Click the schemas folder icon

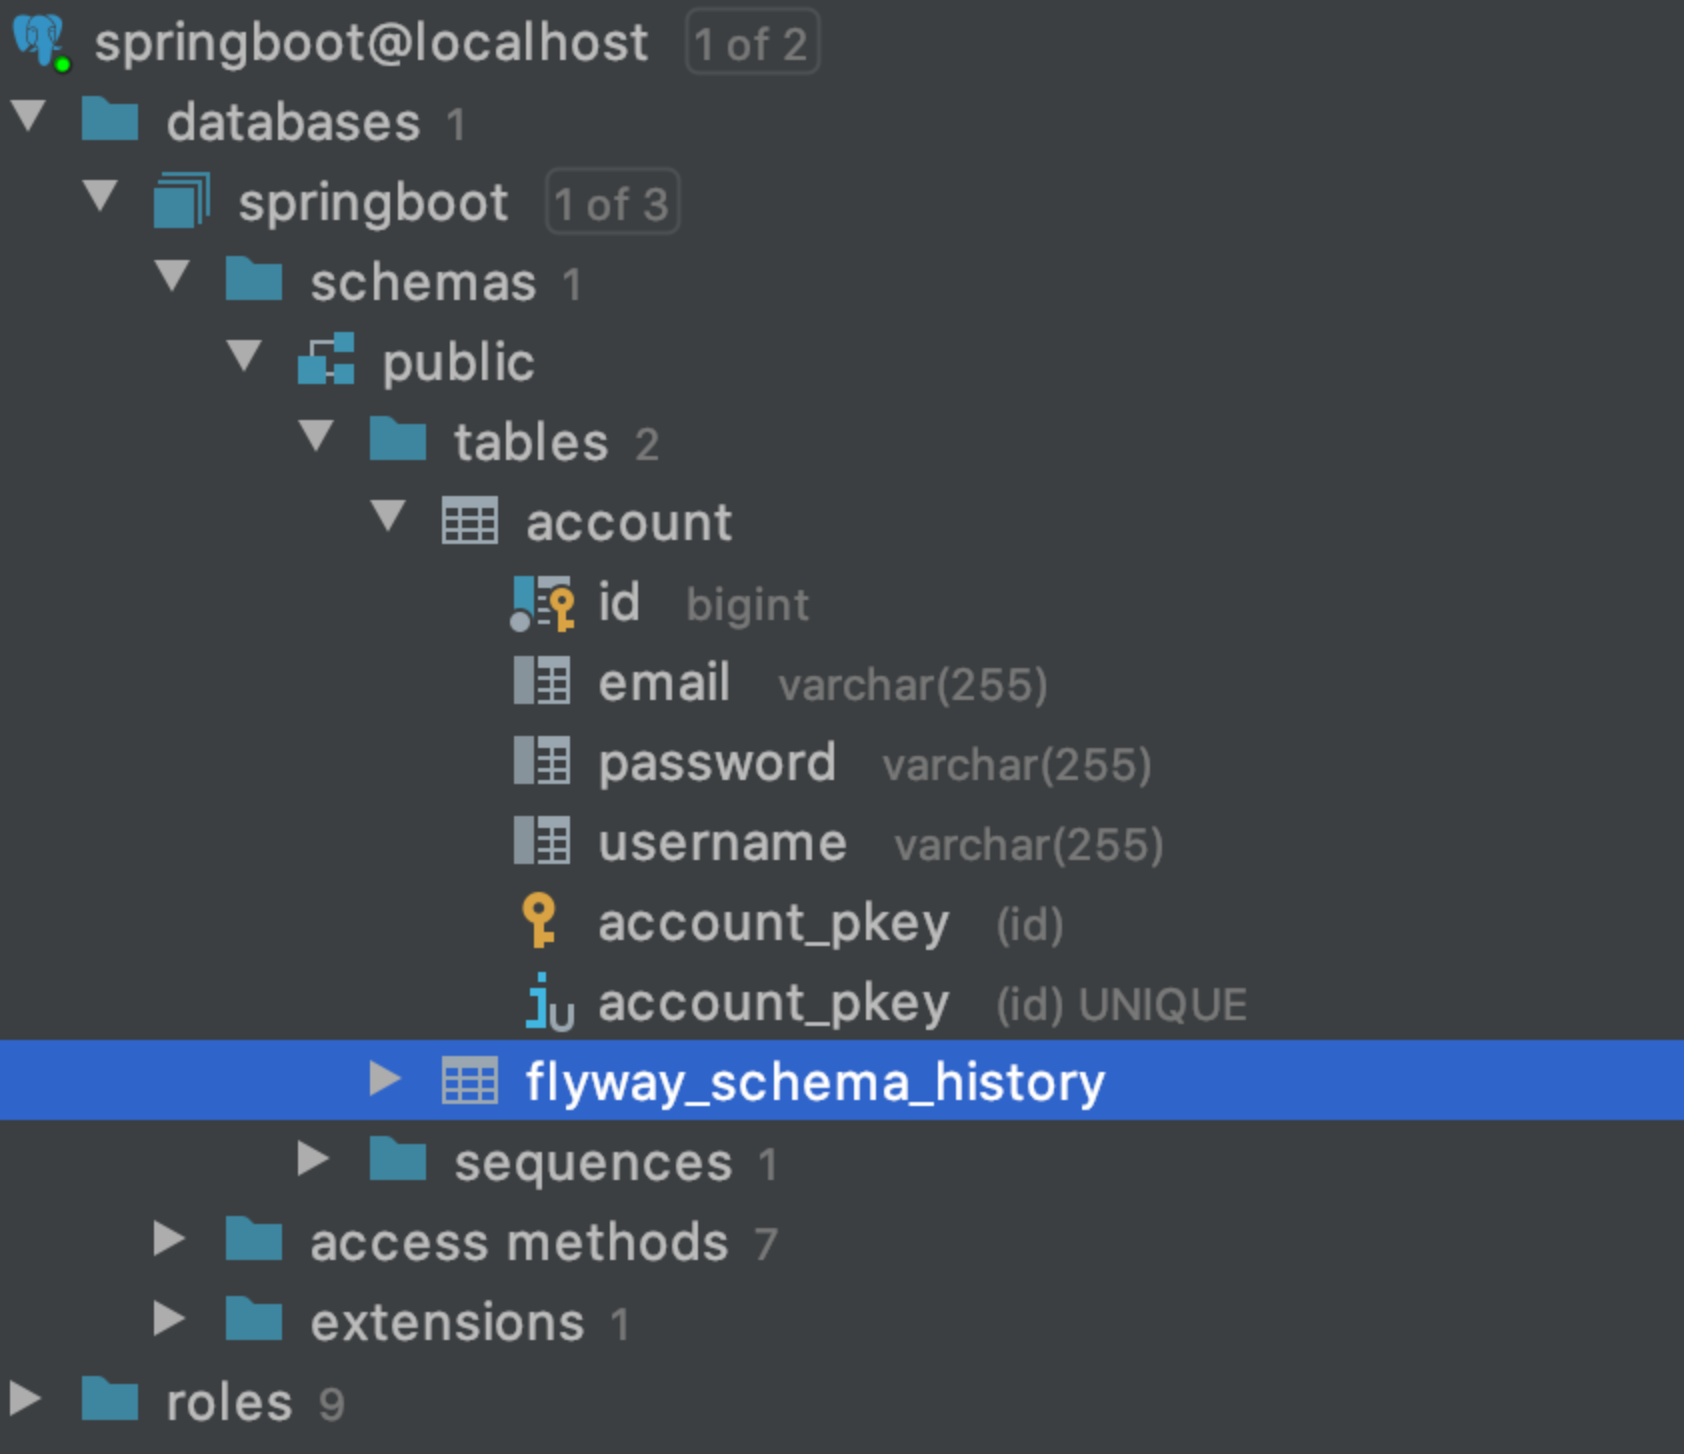pos(254,281)
